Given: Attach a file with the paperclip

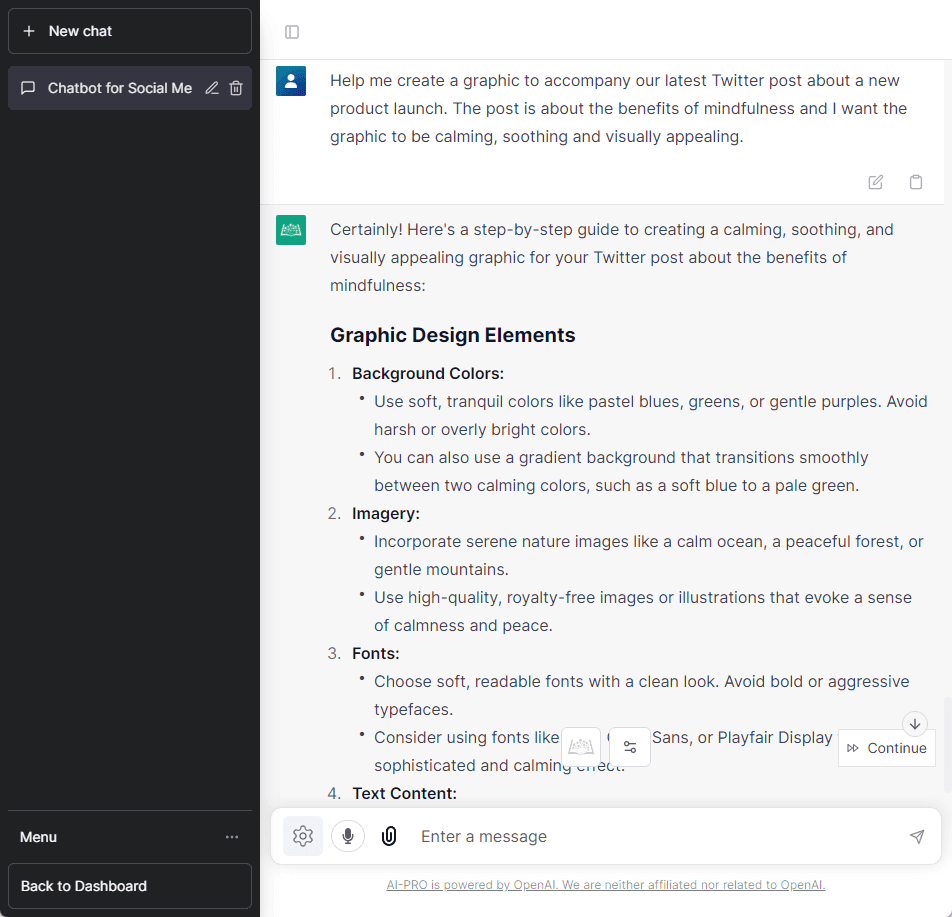Looking at the screenshot, I should [389, 836].
